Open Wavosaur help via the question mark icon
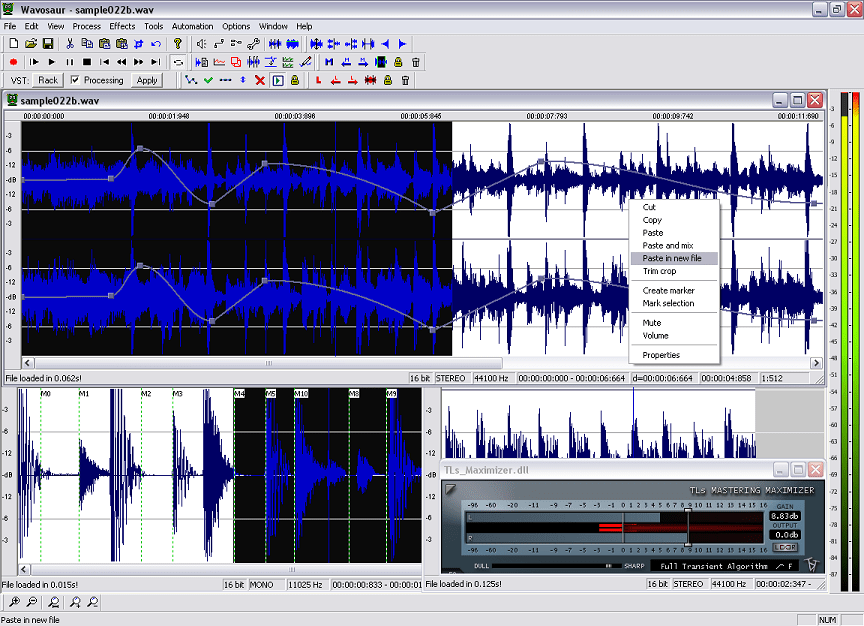The width and height of the screenshot is (864, 626). click(x=178, y=44)
